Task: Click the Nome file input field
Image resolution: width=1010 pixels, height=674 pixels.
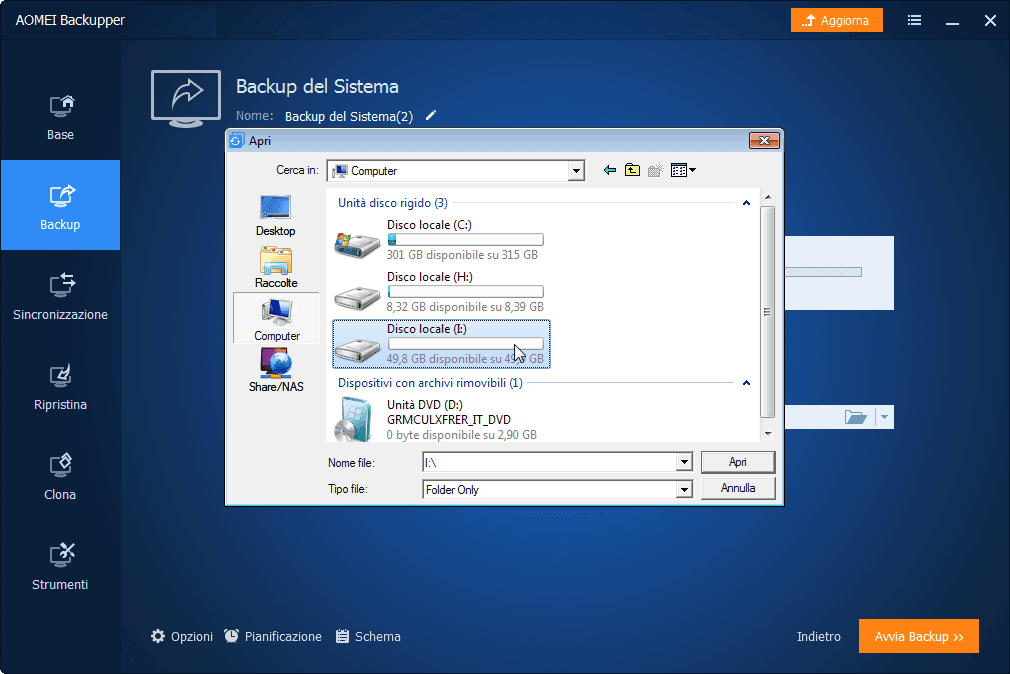Action: (x=549, y=462)
